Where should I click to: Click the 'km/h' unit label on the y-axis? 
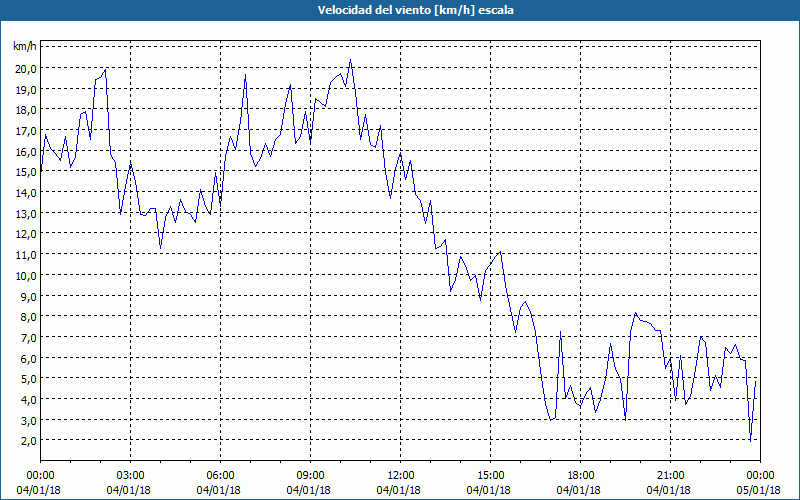[25, 47]
